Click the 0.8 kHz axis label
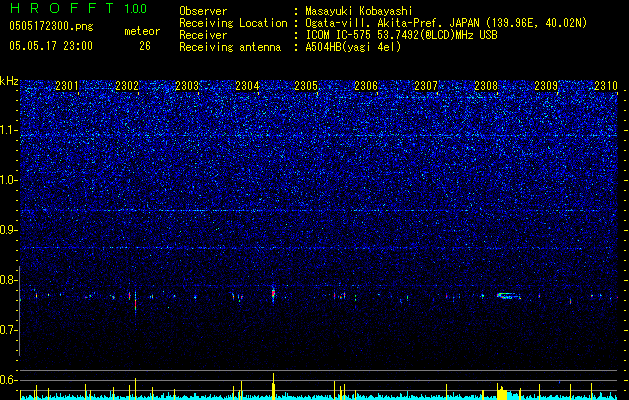 [9, 280]
